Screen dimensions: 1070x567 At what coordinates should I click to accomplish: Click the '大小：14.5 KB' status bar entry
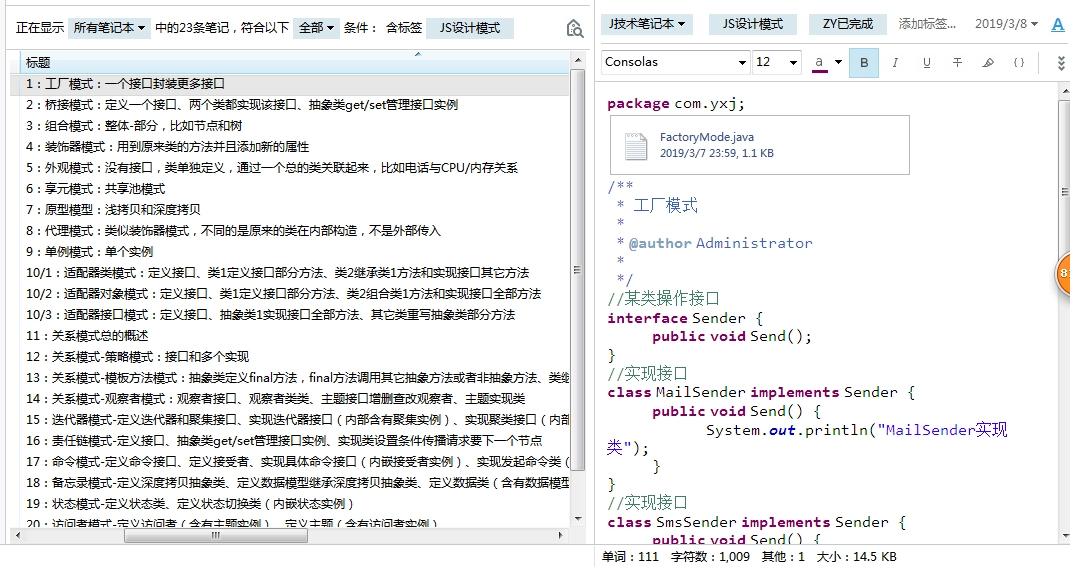point(856,557)
